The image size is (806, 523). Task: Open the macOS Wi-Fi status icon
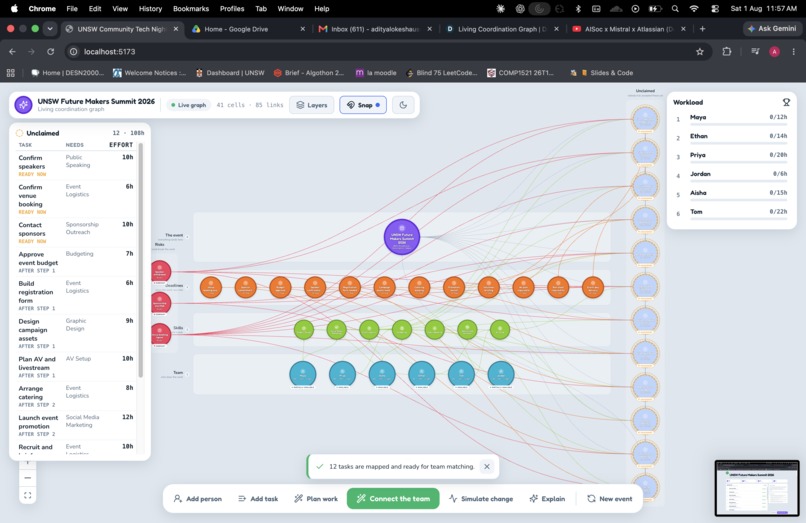(x=694, y=9)
